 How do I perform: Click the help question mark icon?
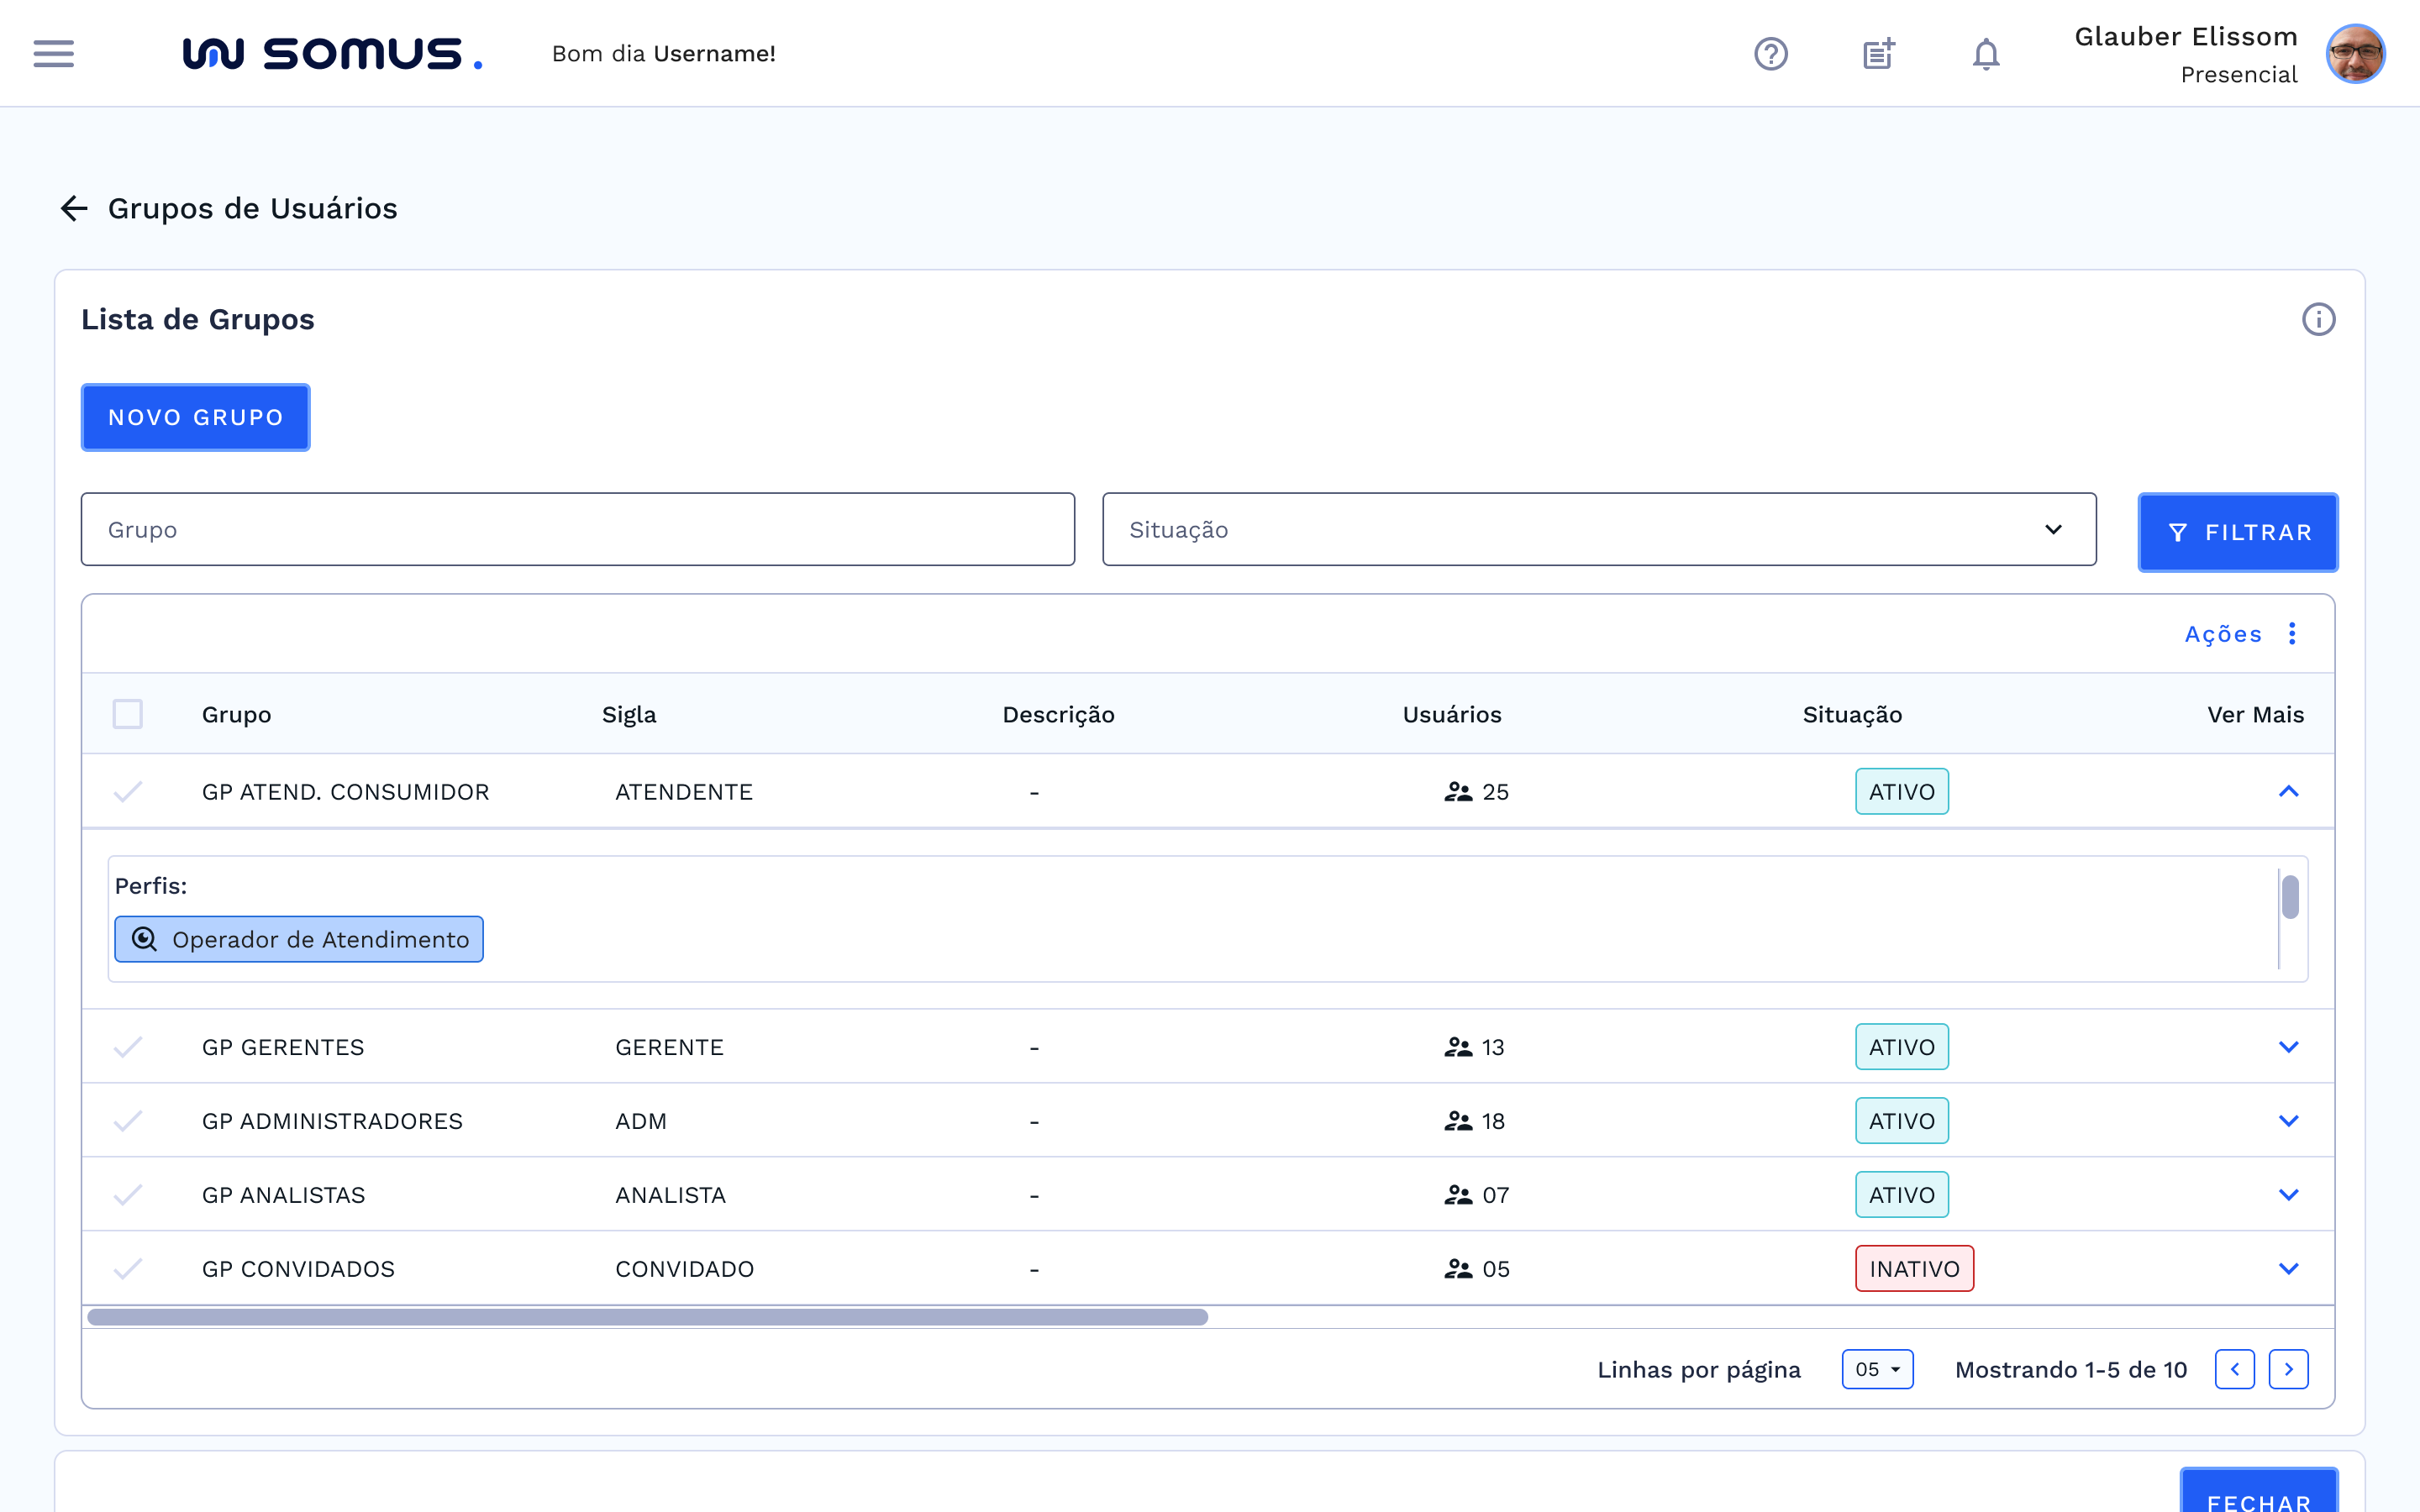point(1770,53)
